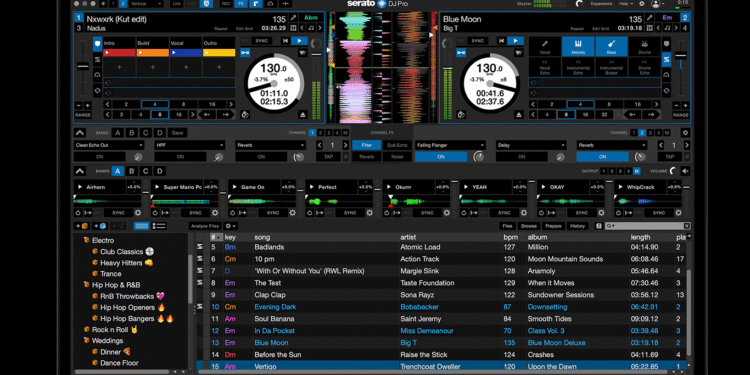
Task: Open the Prepare panel tab
Action: [553, 226]
